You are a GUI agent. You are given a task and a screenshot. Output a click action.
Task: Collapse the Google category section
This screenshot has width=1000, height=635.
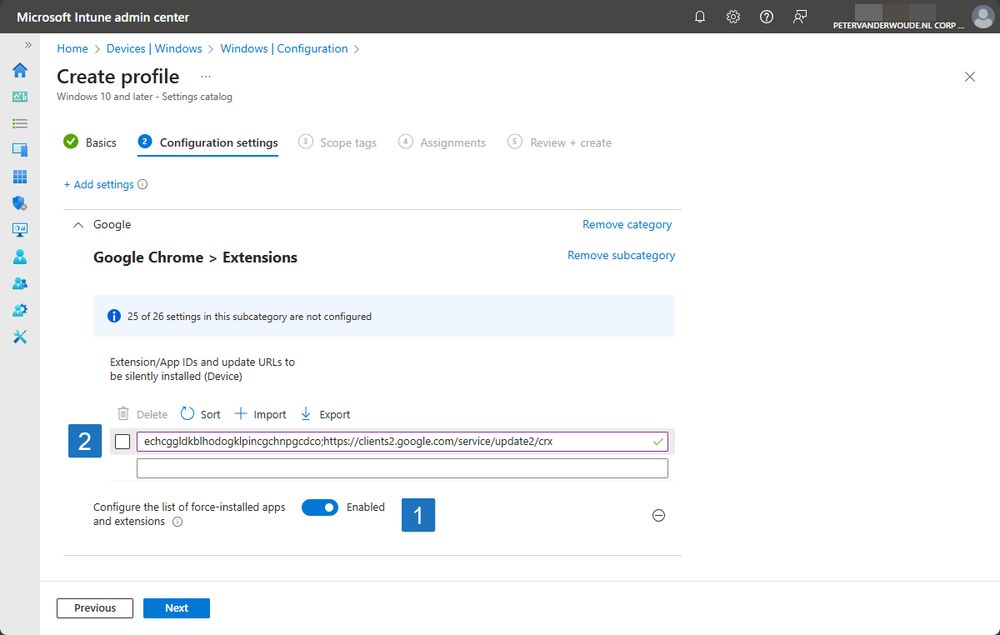[78, 224]
